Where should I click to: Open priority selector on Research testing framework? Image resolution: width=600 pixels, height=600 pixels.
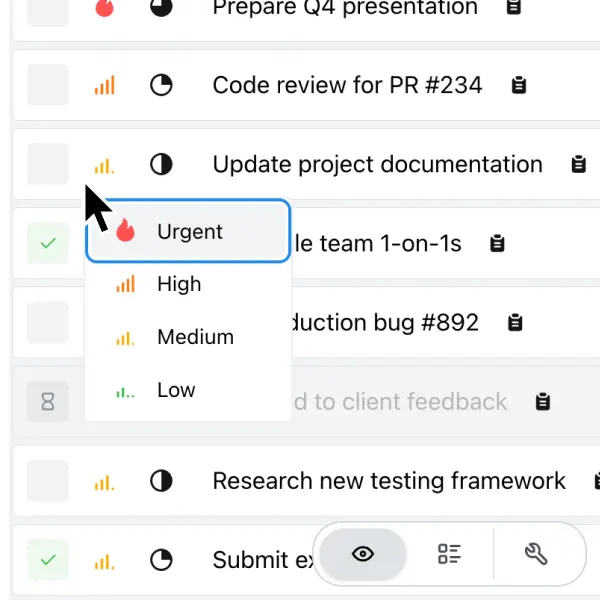click(104, 482)
